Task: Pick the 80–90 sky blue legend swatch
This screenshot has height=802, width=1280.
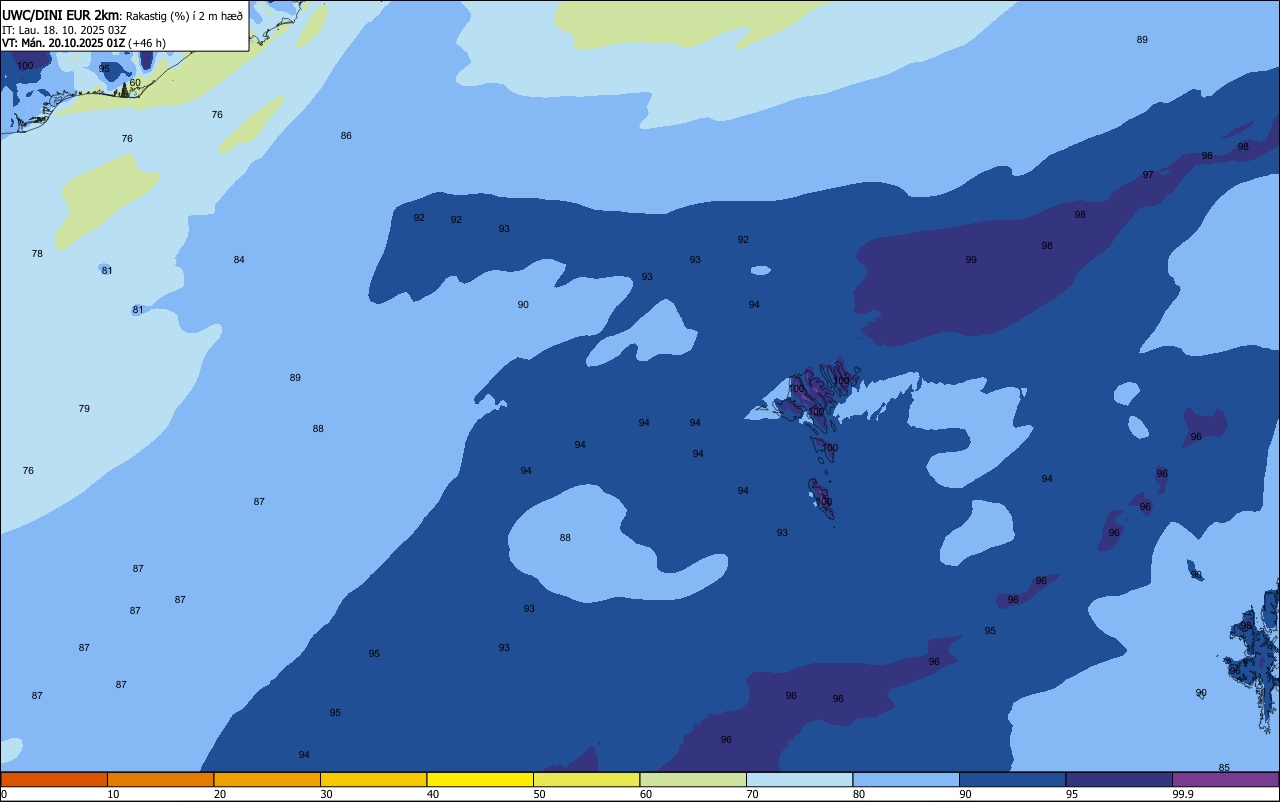Action: tap(906, 779)
